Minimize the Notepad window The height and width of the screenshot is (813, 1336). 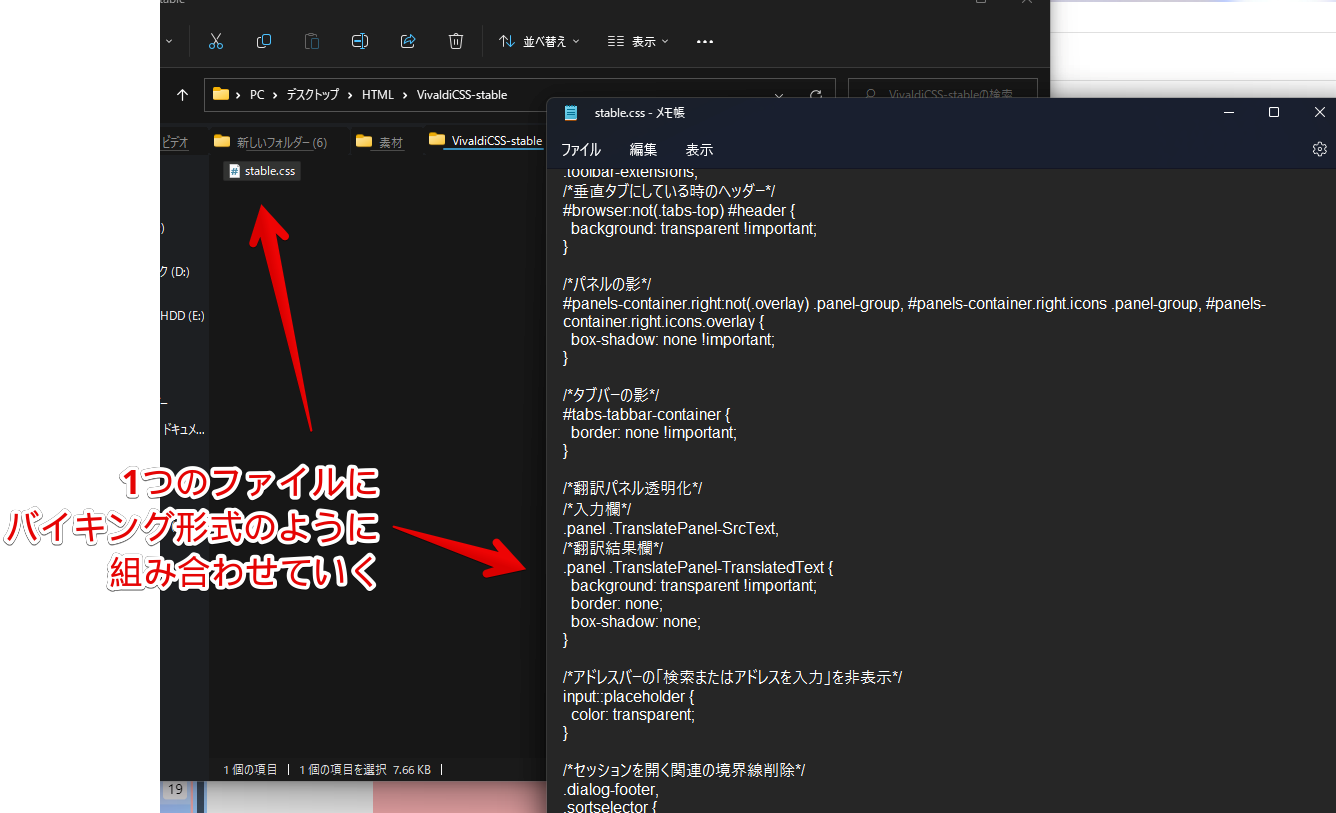[x=1228, y=113]
